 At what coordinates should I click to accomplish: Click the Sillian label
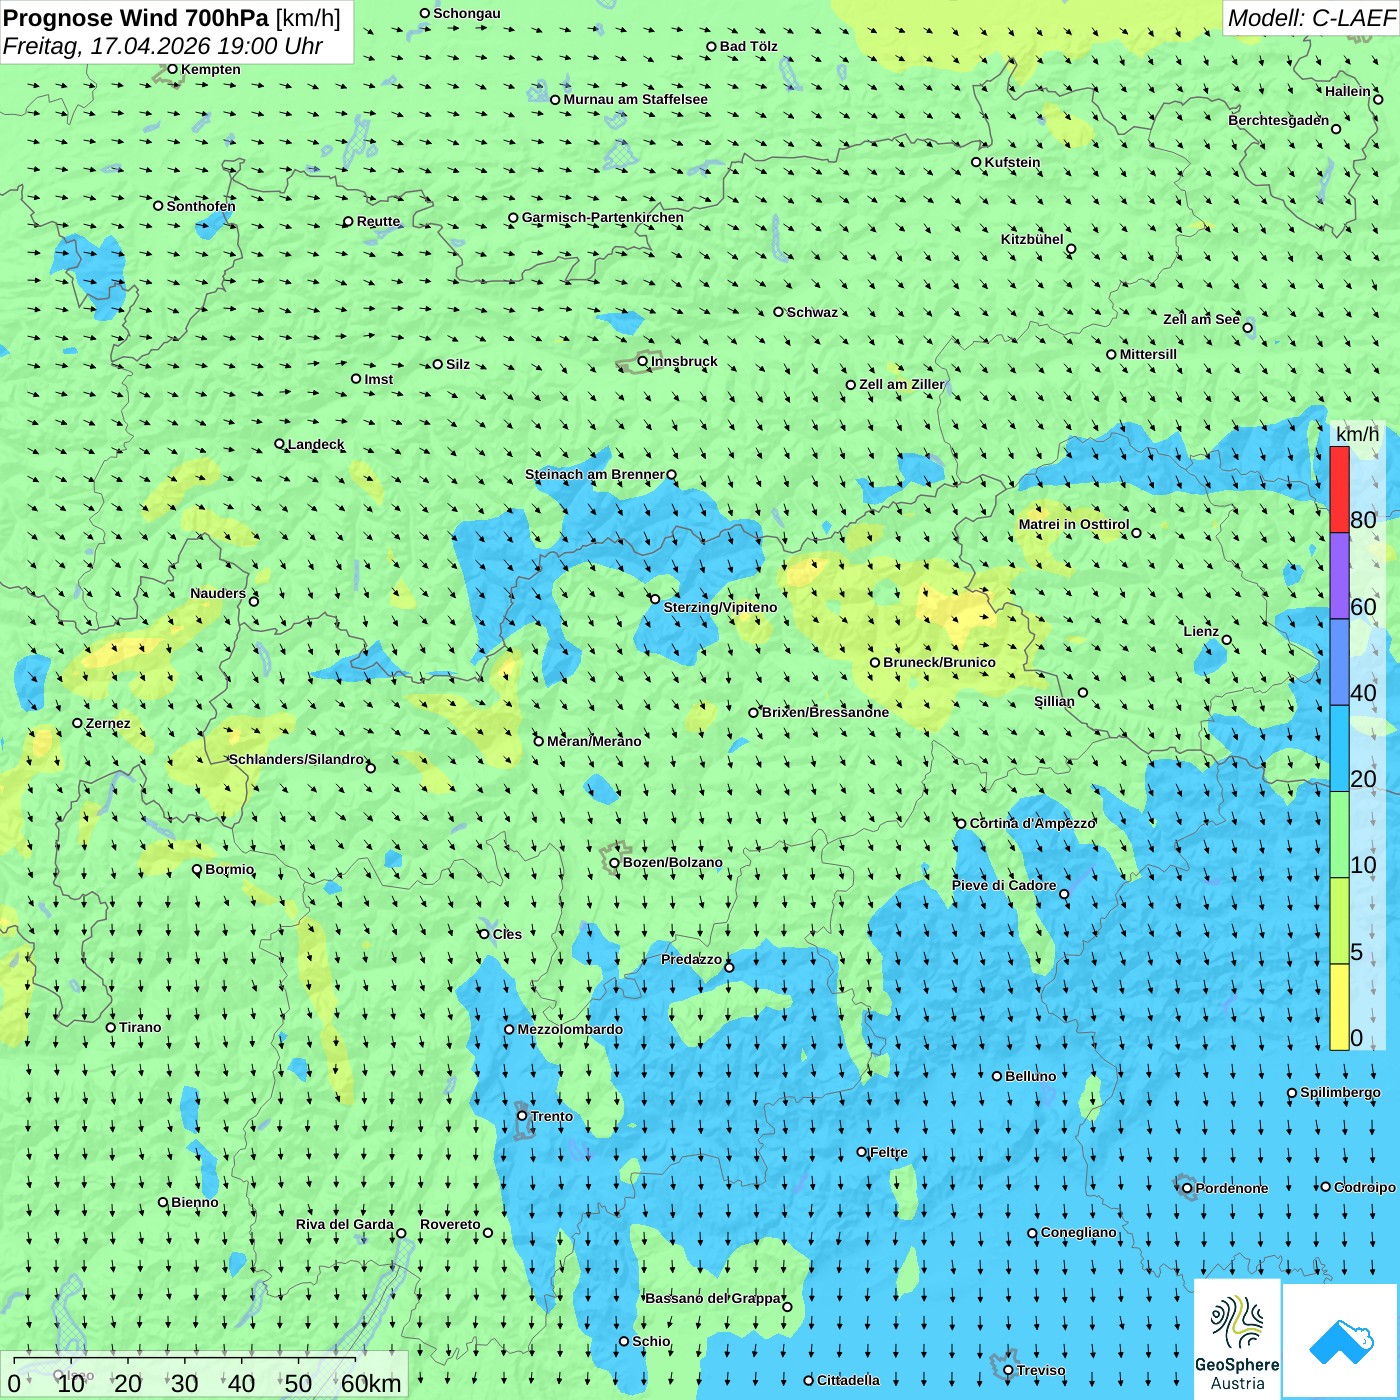pos(1054,701)
